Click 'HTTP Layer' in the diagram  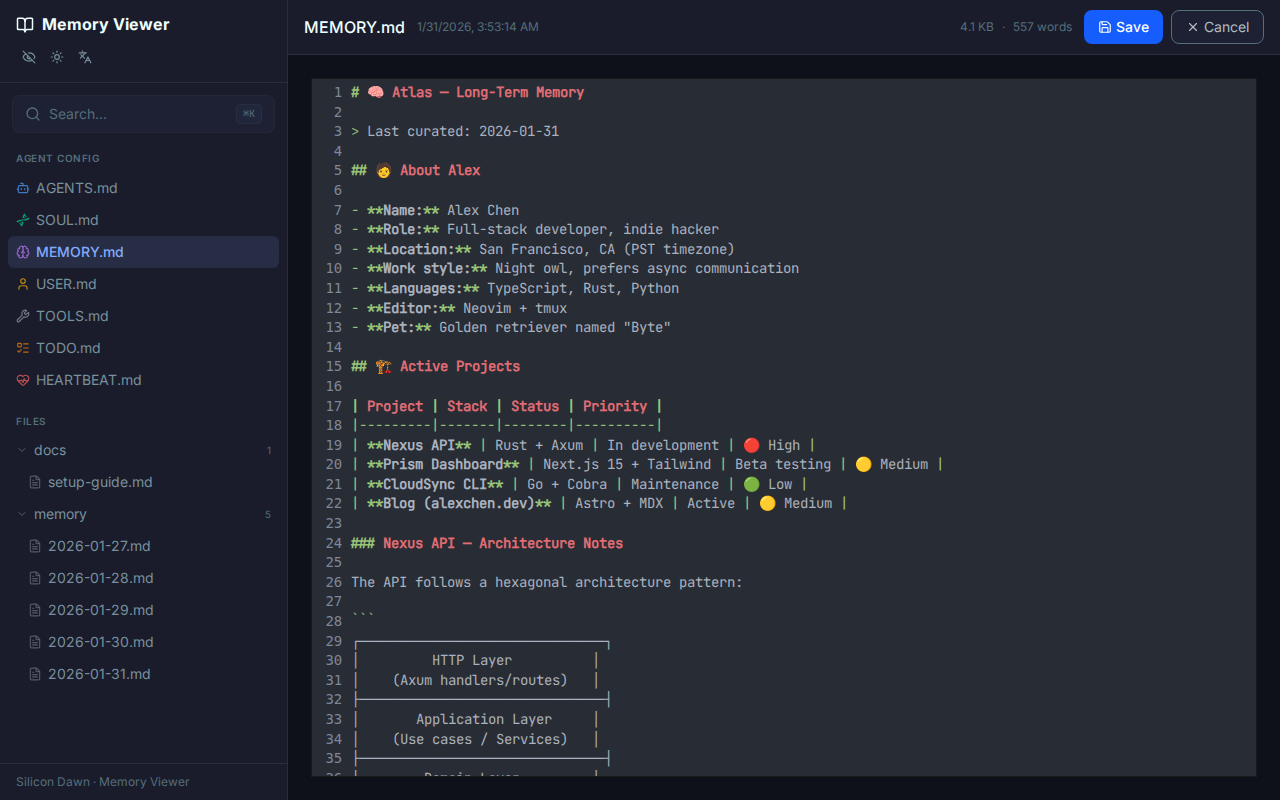pyautogui.click(x=472, y=660)
